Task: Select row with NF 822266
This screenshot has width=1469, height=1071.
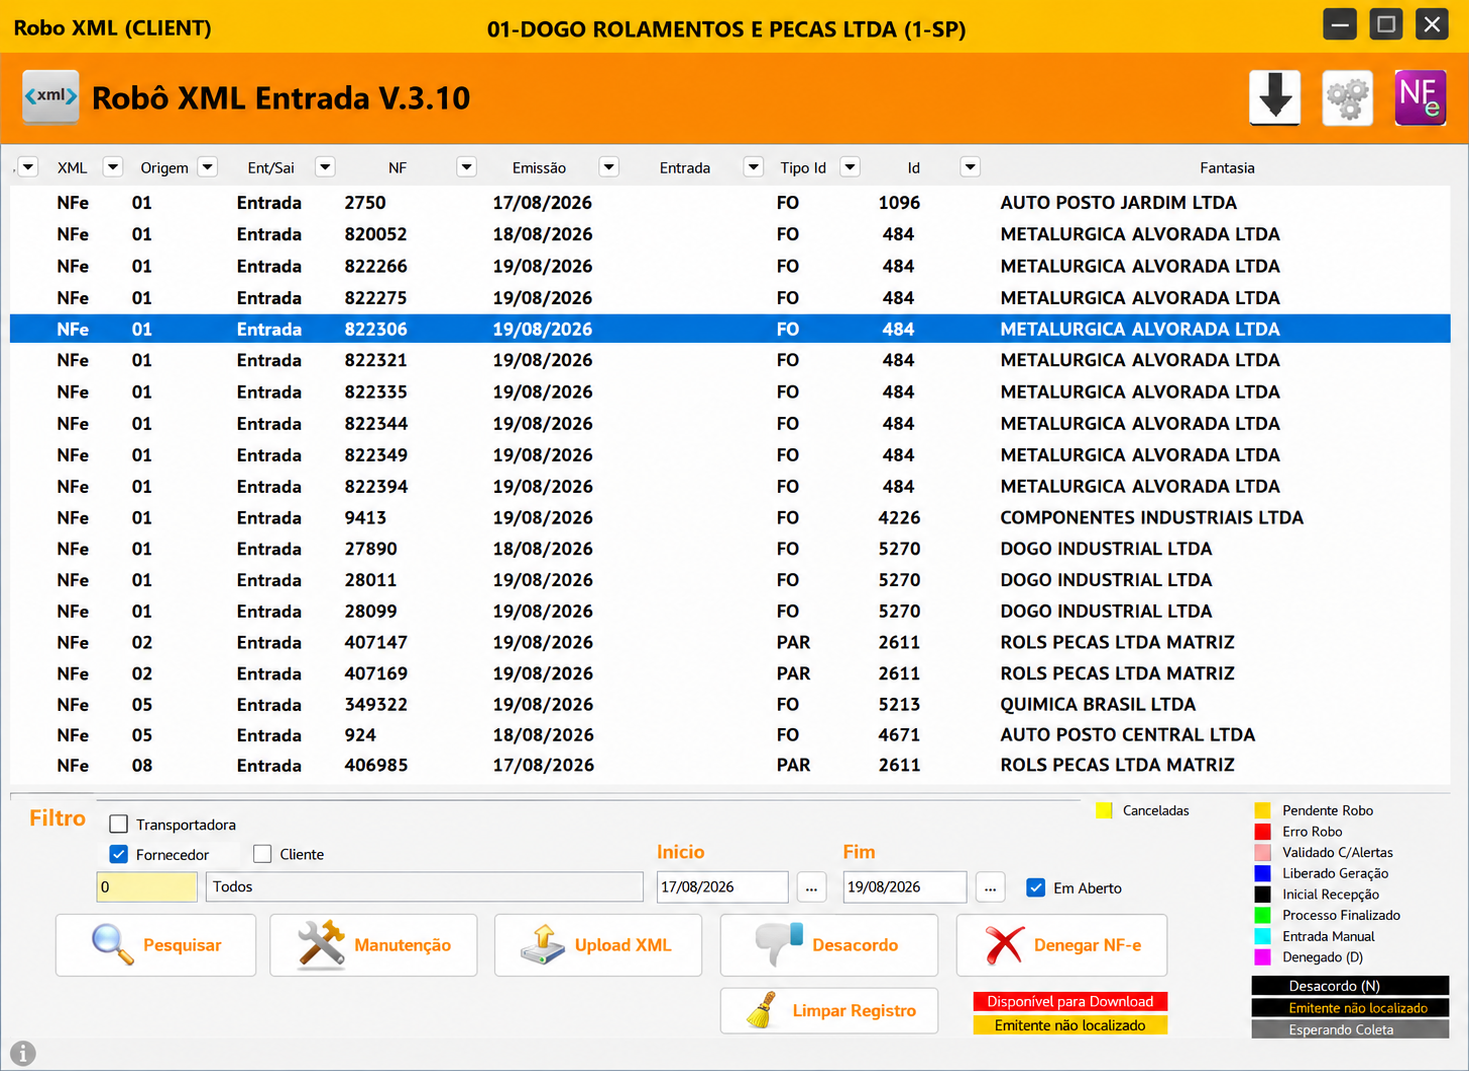Action: click(x=730, y=266)
